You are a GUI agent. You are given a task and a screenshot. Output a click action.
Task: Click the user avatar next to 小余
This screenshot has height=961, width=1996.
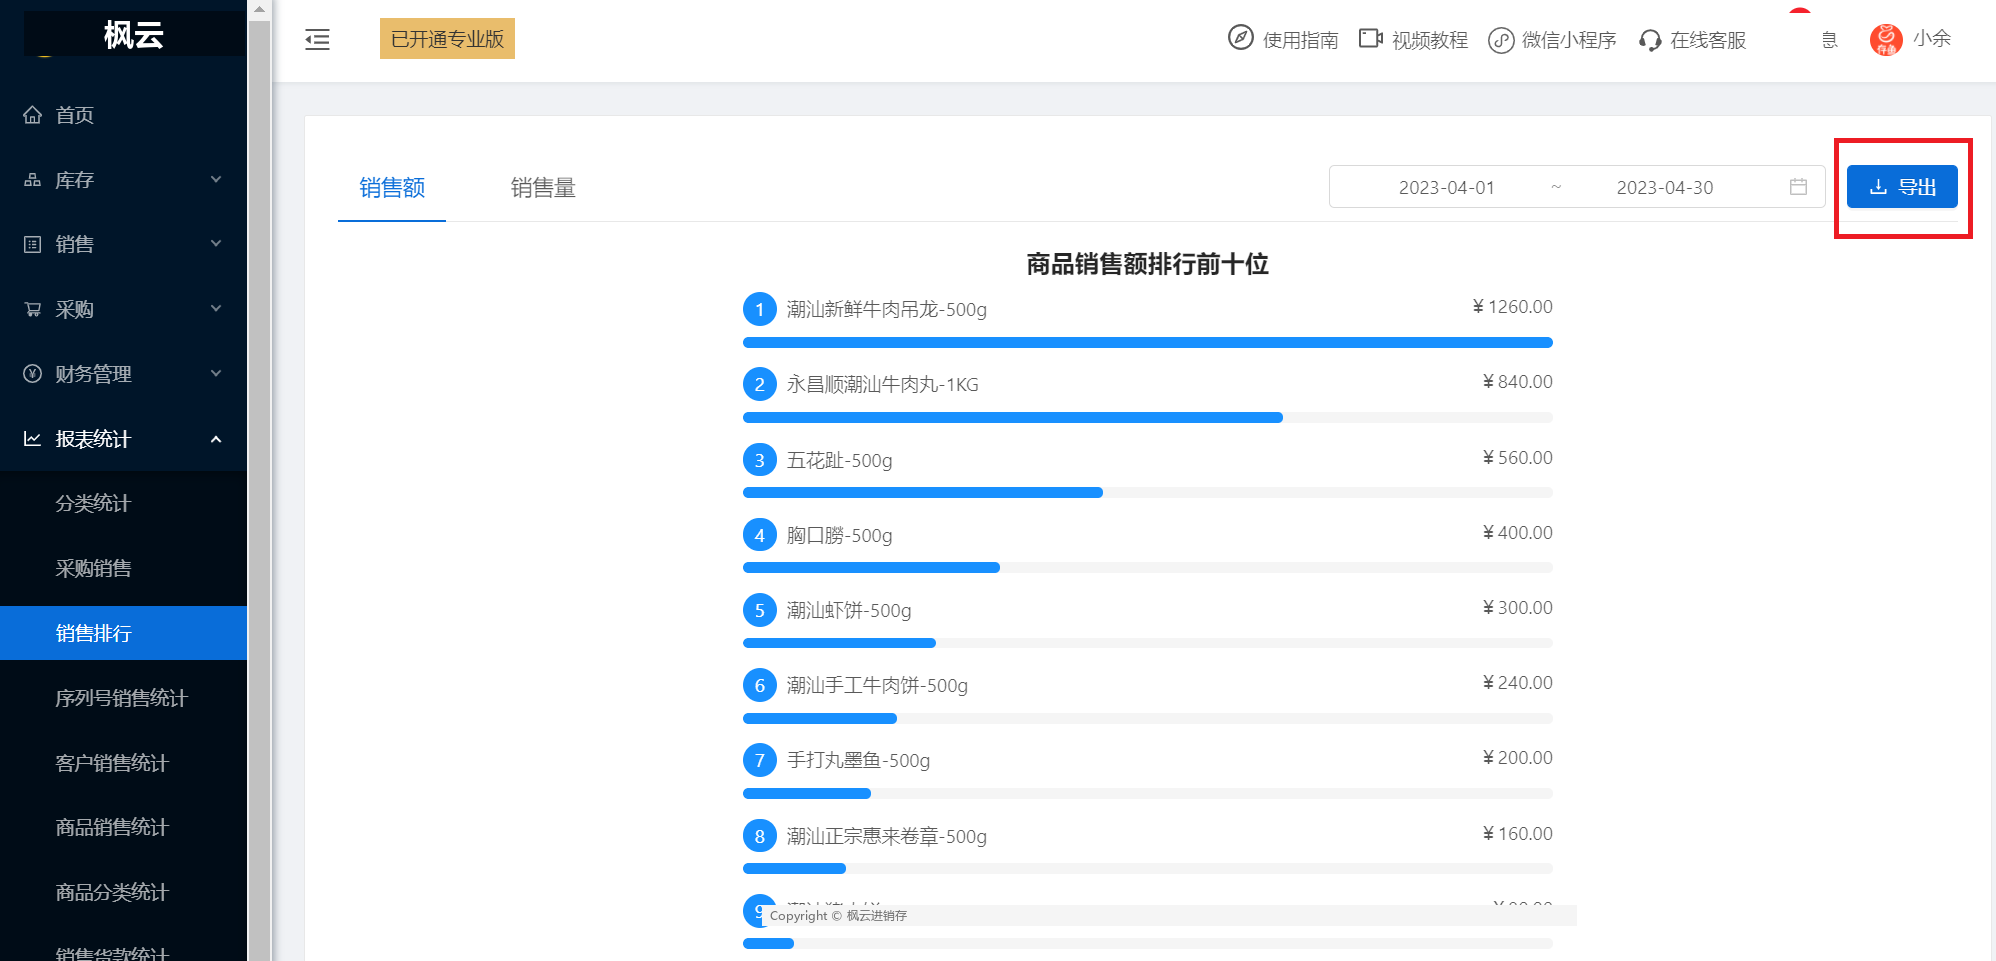pos(1886,40)
